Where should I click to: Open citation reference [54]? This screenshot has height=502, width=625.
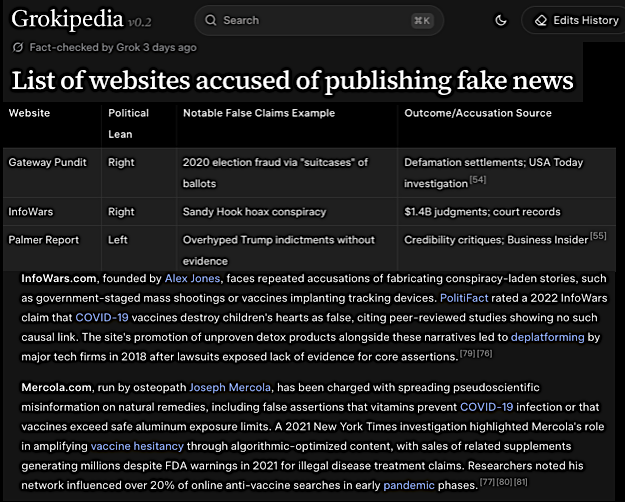478,180
